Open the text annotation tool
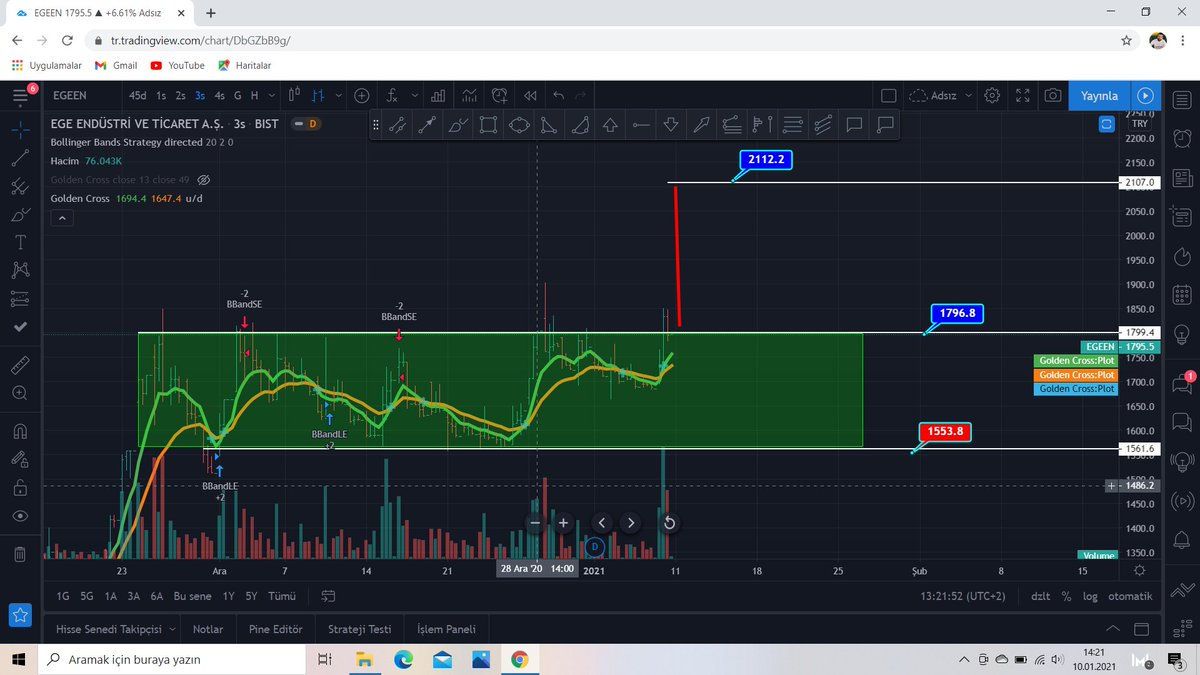 [x=20, y=243]
